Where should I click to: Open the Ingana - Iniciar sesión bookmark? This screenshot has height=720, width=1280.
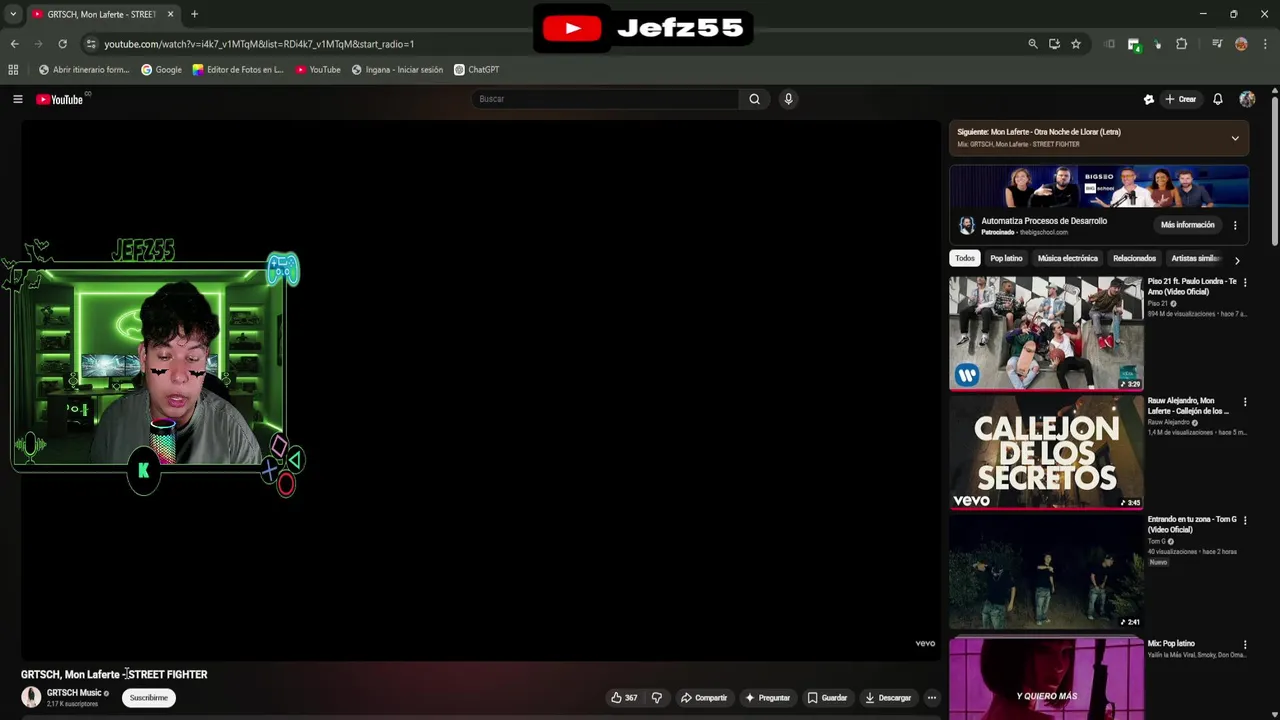click(x=397, y=70)
